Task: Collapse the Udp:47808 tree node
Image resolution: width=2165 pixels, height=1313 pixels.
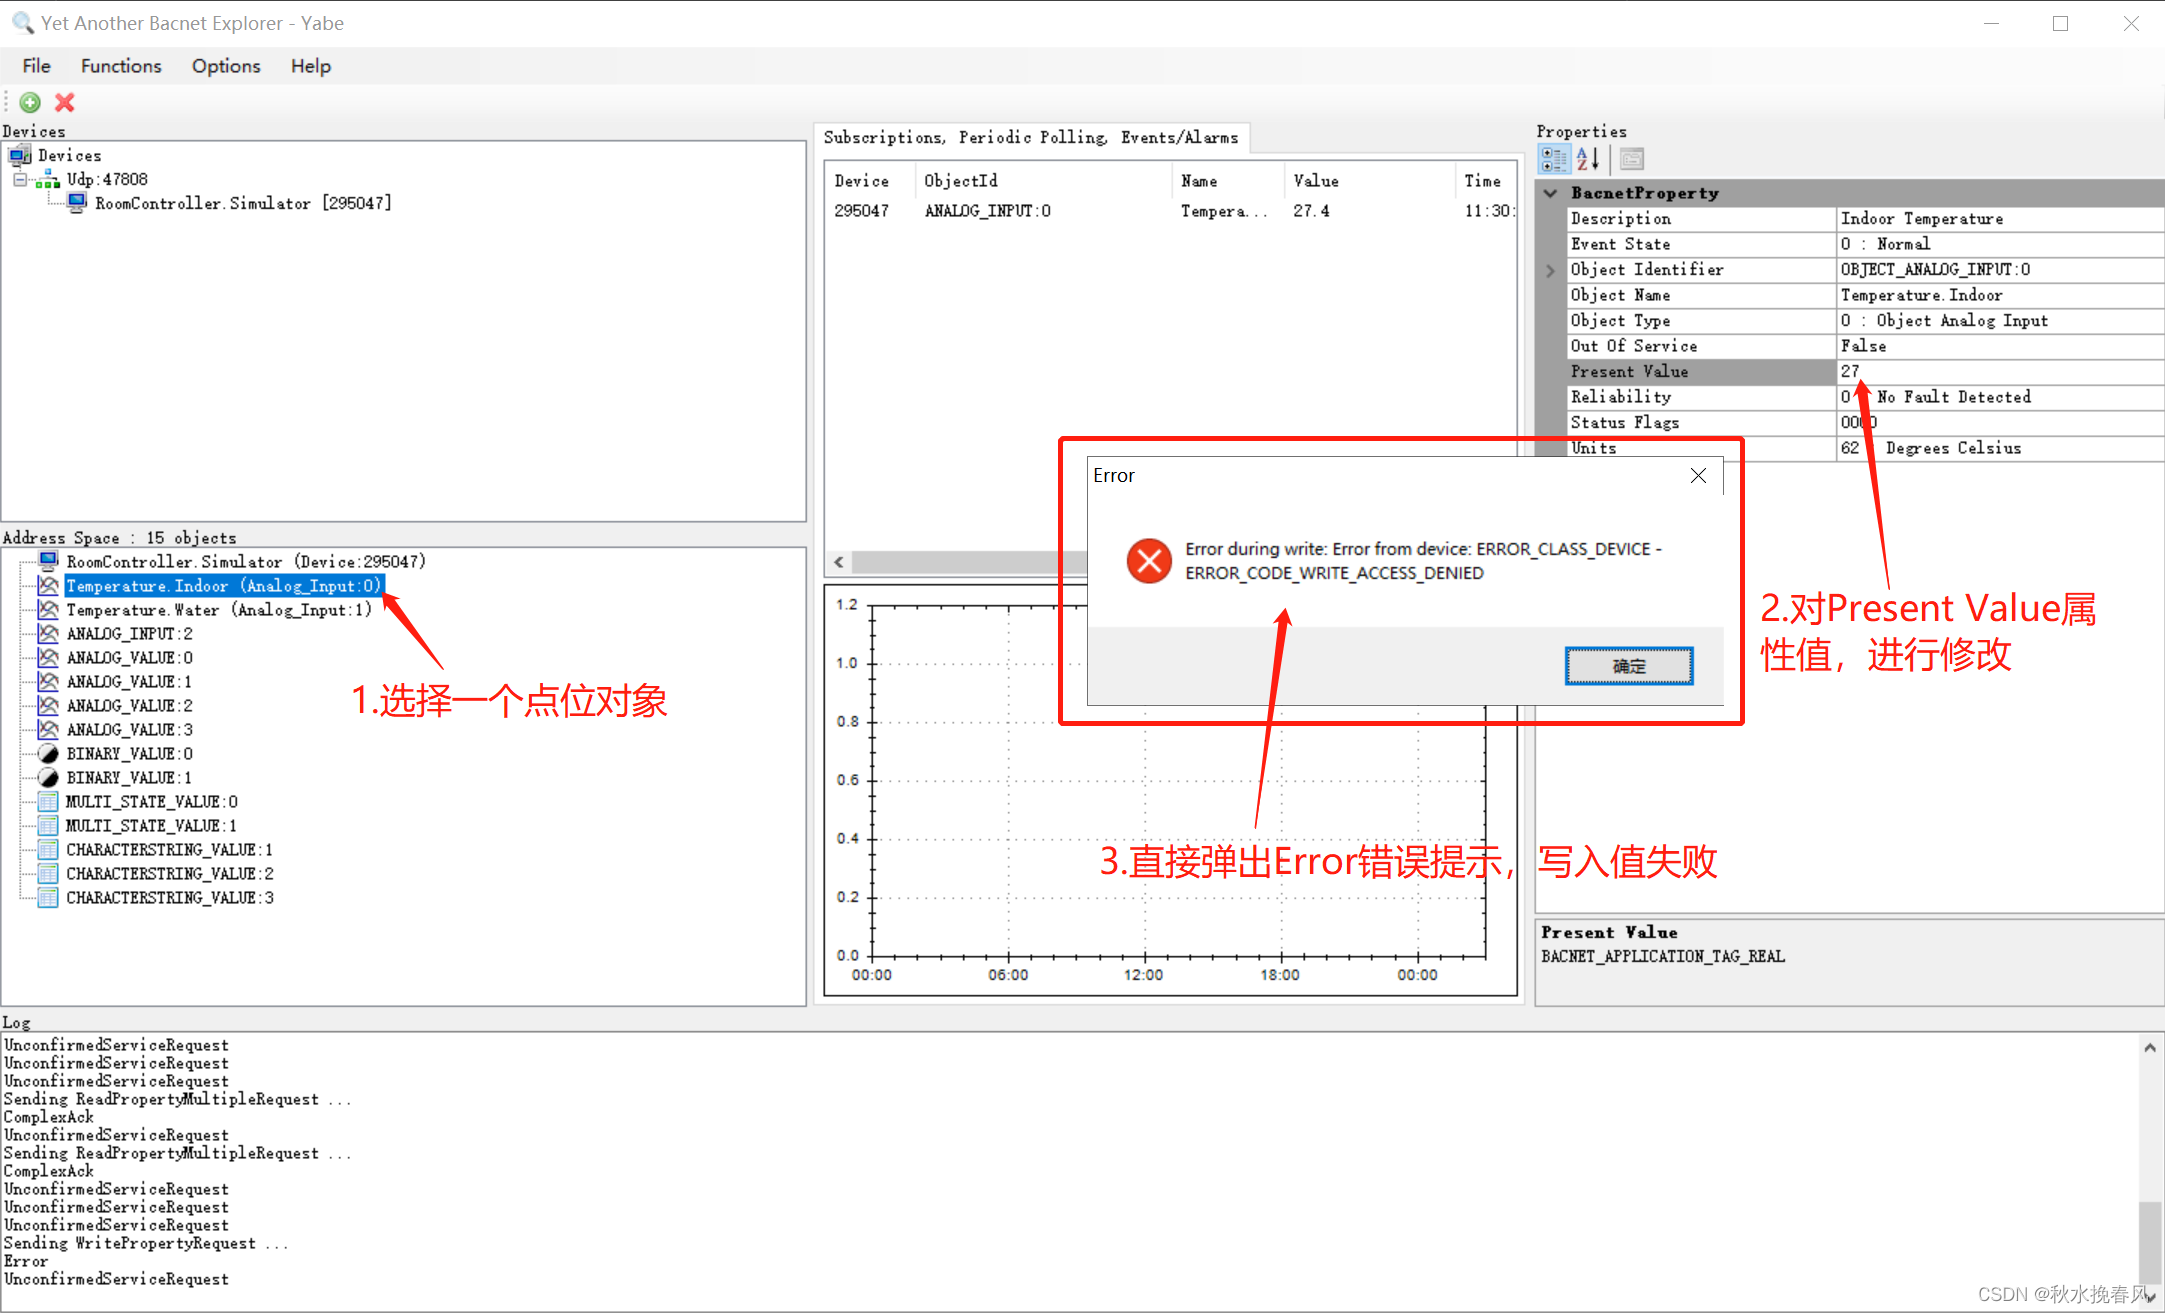Action: (x=21, y=179)
